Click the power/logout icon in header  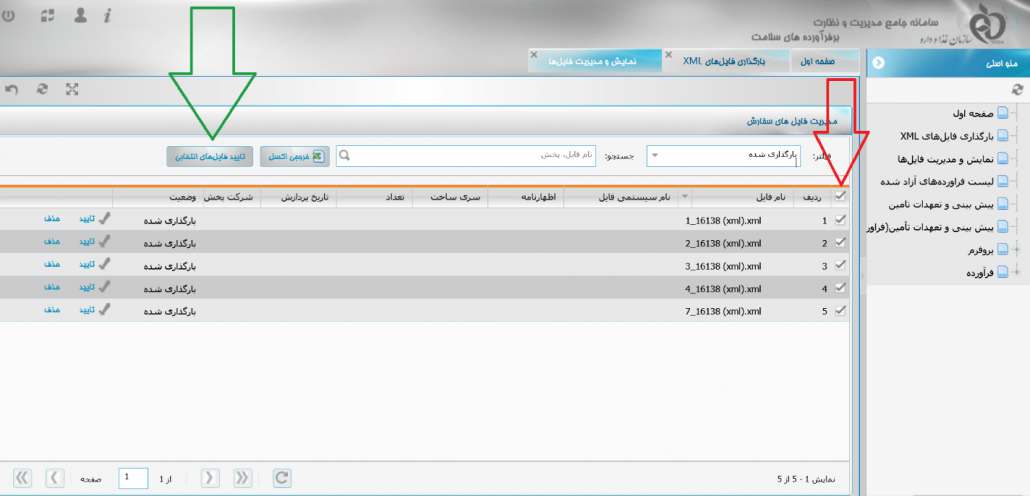[x=9, y=17]
